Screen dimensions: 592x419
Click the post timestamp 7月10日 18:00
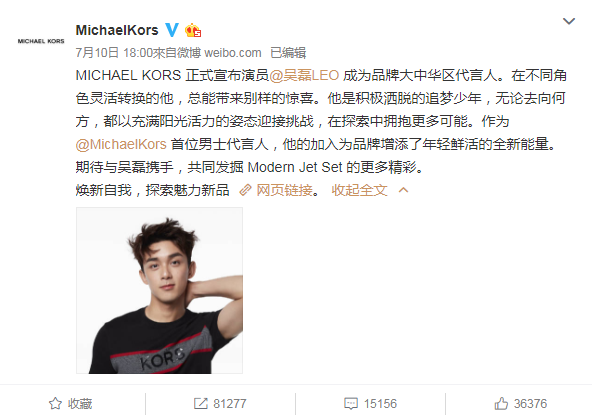114,53
